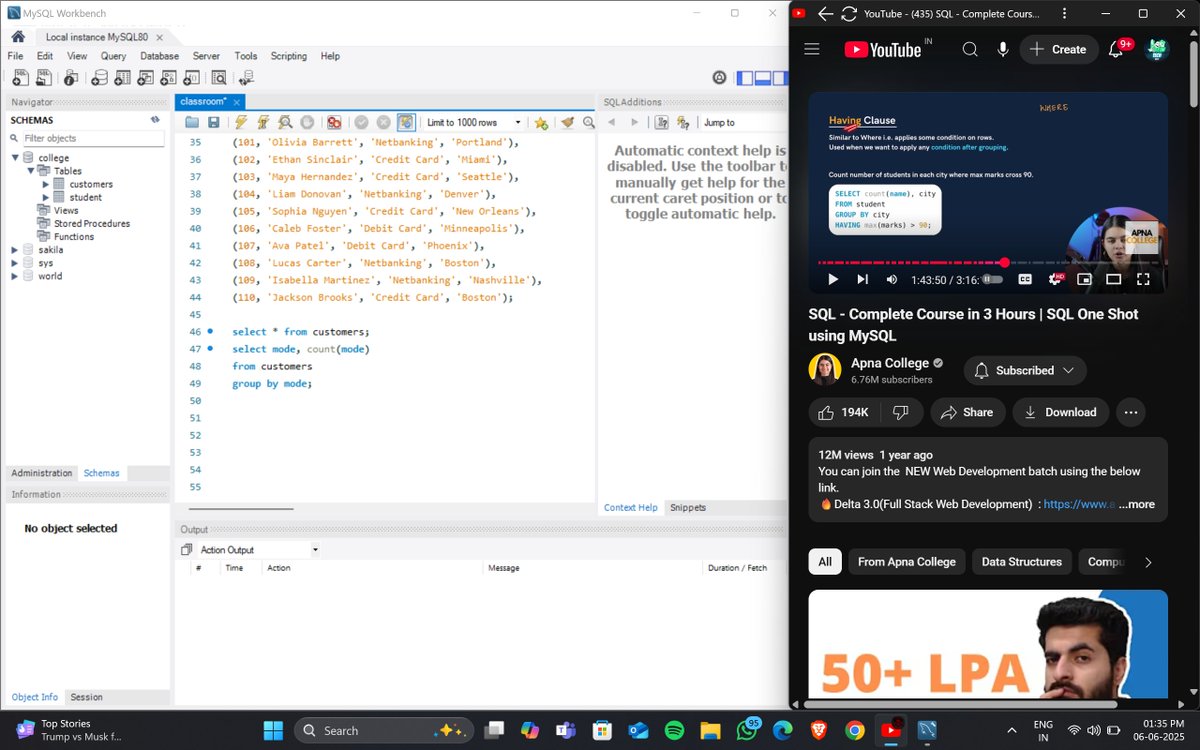Switch to the Administration tab
The image size is (1200, 750).
[x=42, y=473]
